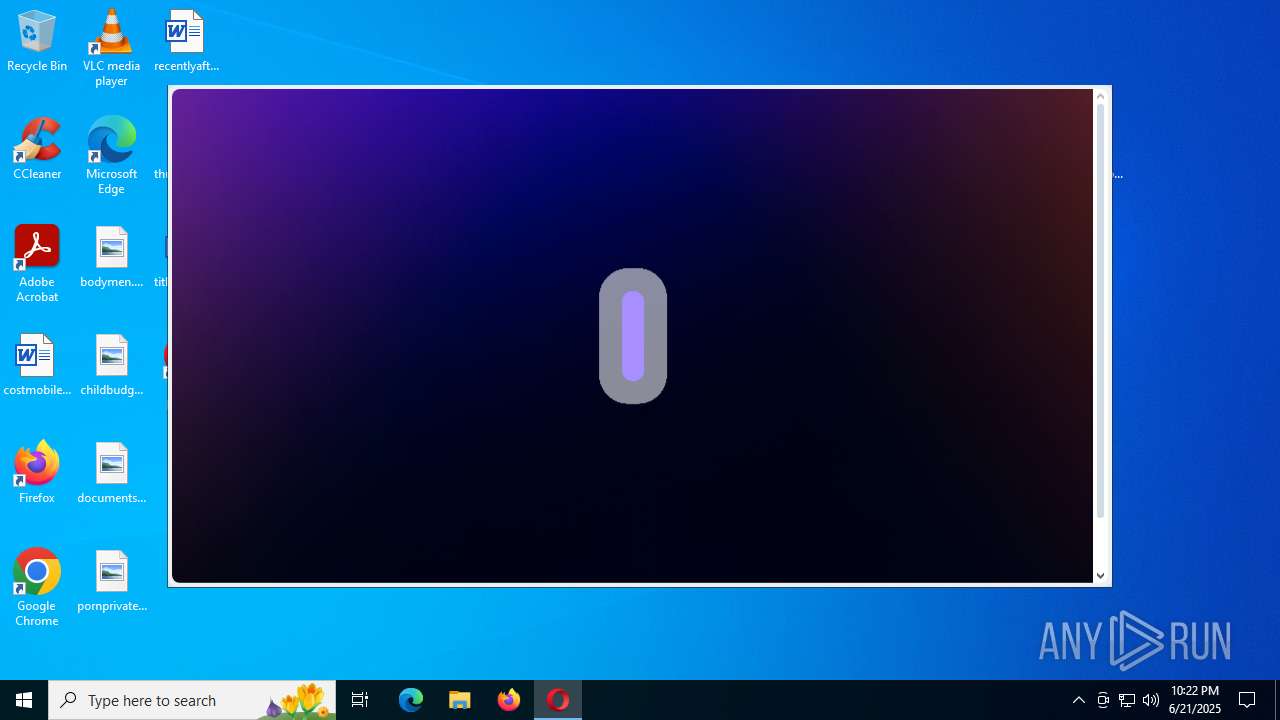Click the taskbar search box
This screenshot has height=720, width=1280.
pyautogui.click(x=192, y=700)
